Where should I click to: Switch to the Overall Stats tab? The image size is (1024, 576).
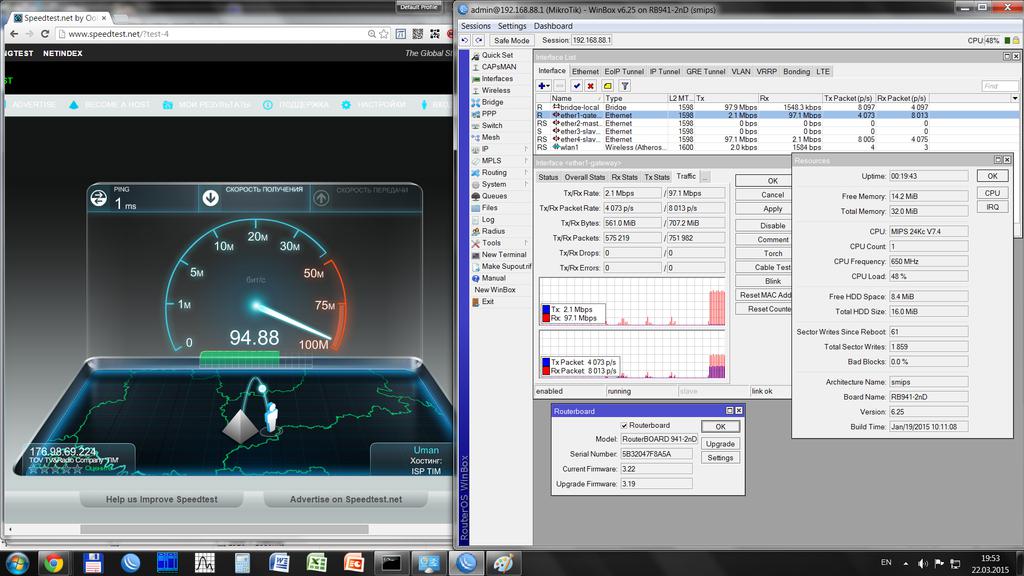(x=584, y=177)
